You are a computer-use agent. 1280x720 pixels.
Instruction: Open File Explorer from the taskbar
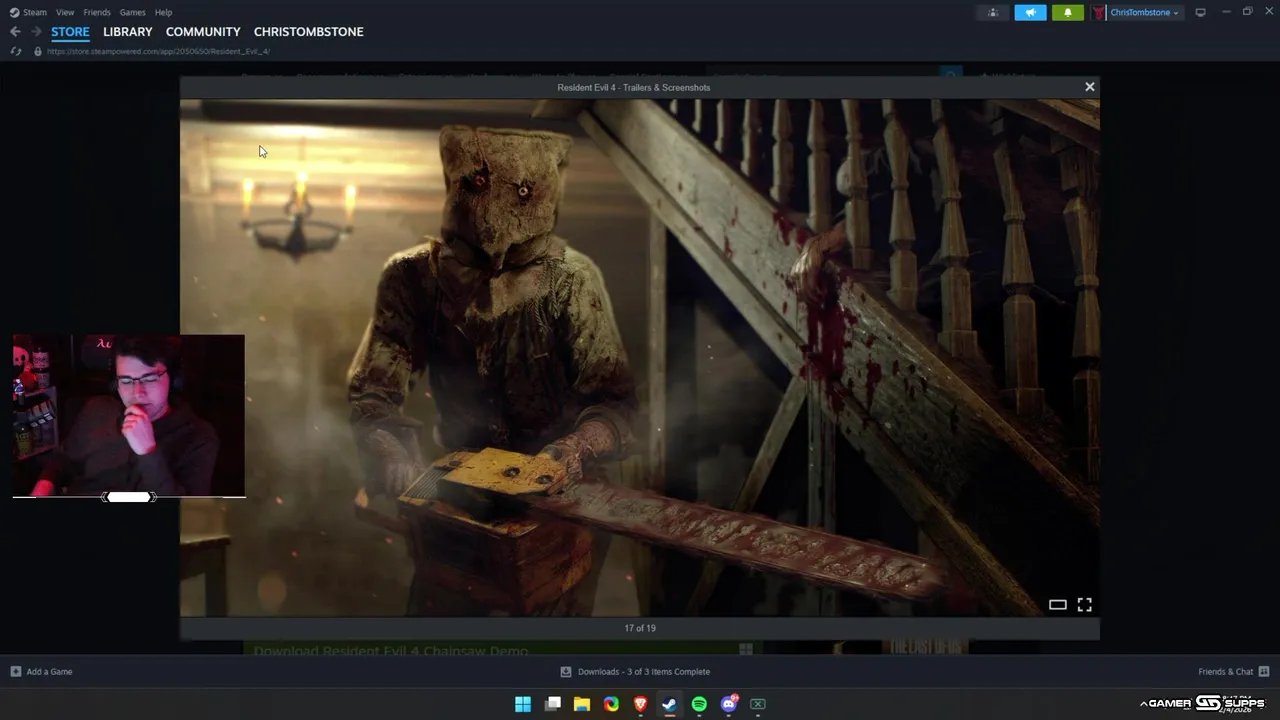[582, 704]
